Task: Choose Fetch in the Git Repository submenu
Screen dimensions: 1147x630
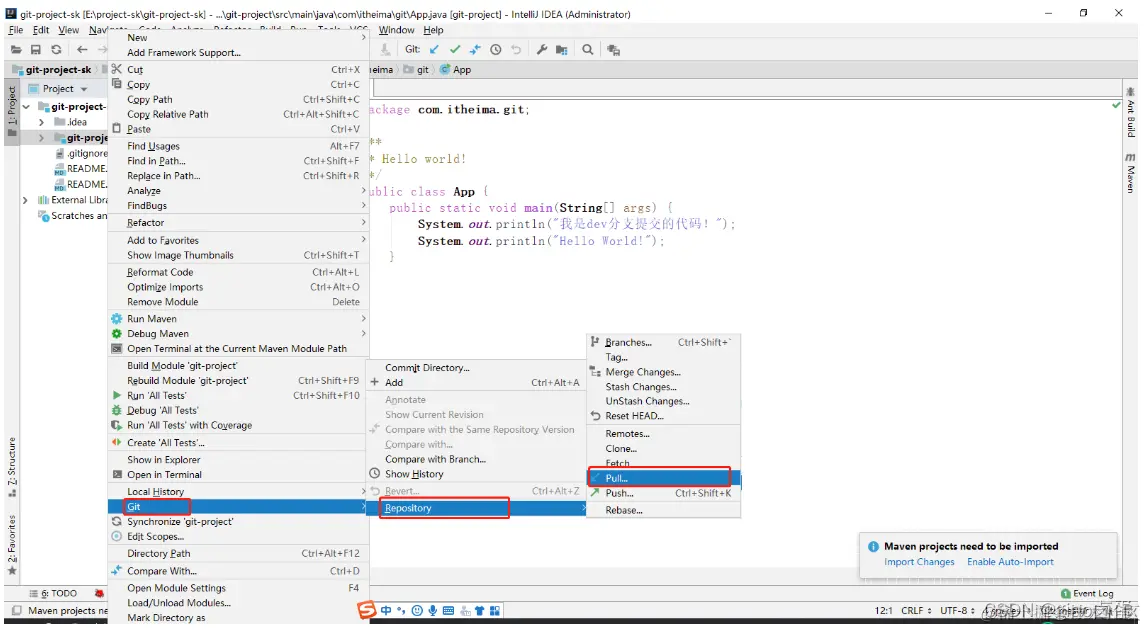Action: (663, 463)
